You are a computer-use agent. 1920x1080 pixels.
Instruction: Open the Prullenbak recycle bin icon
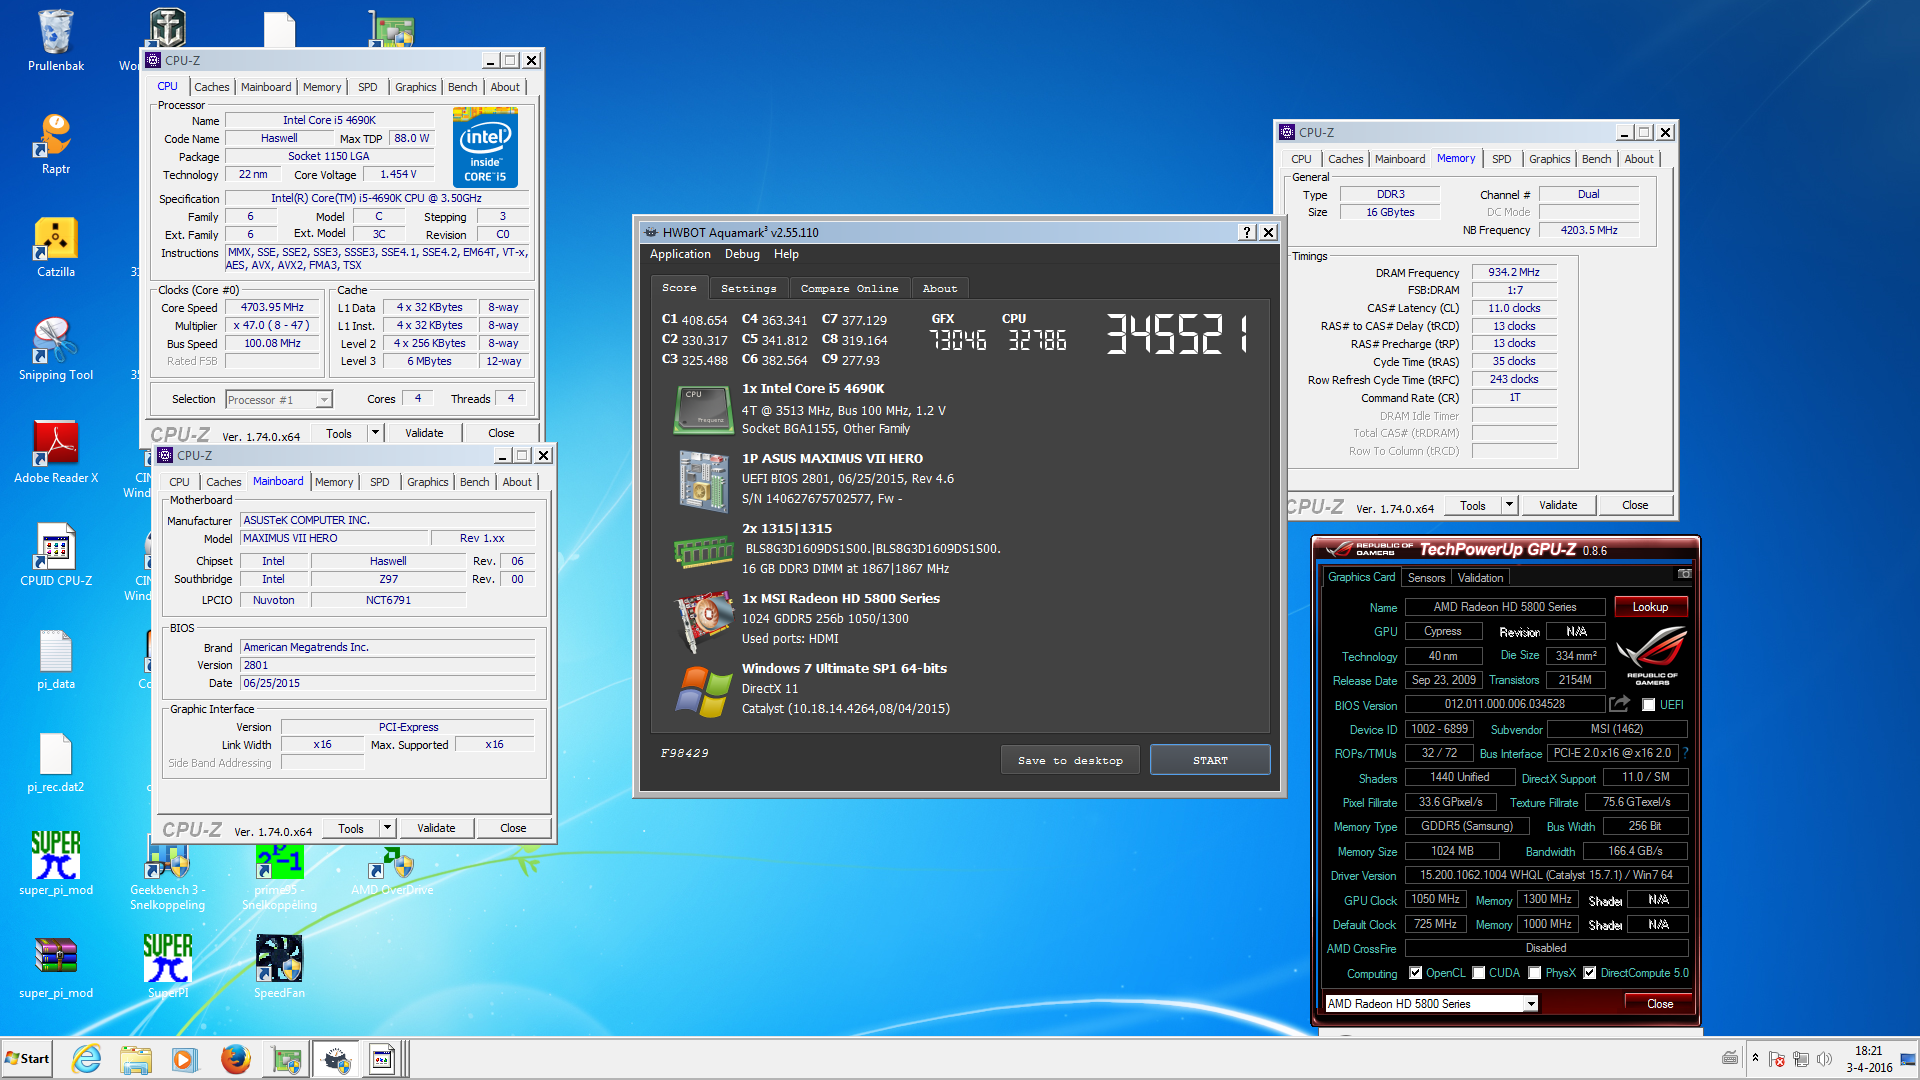coord(56,41)
